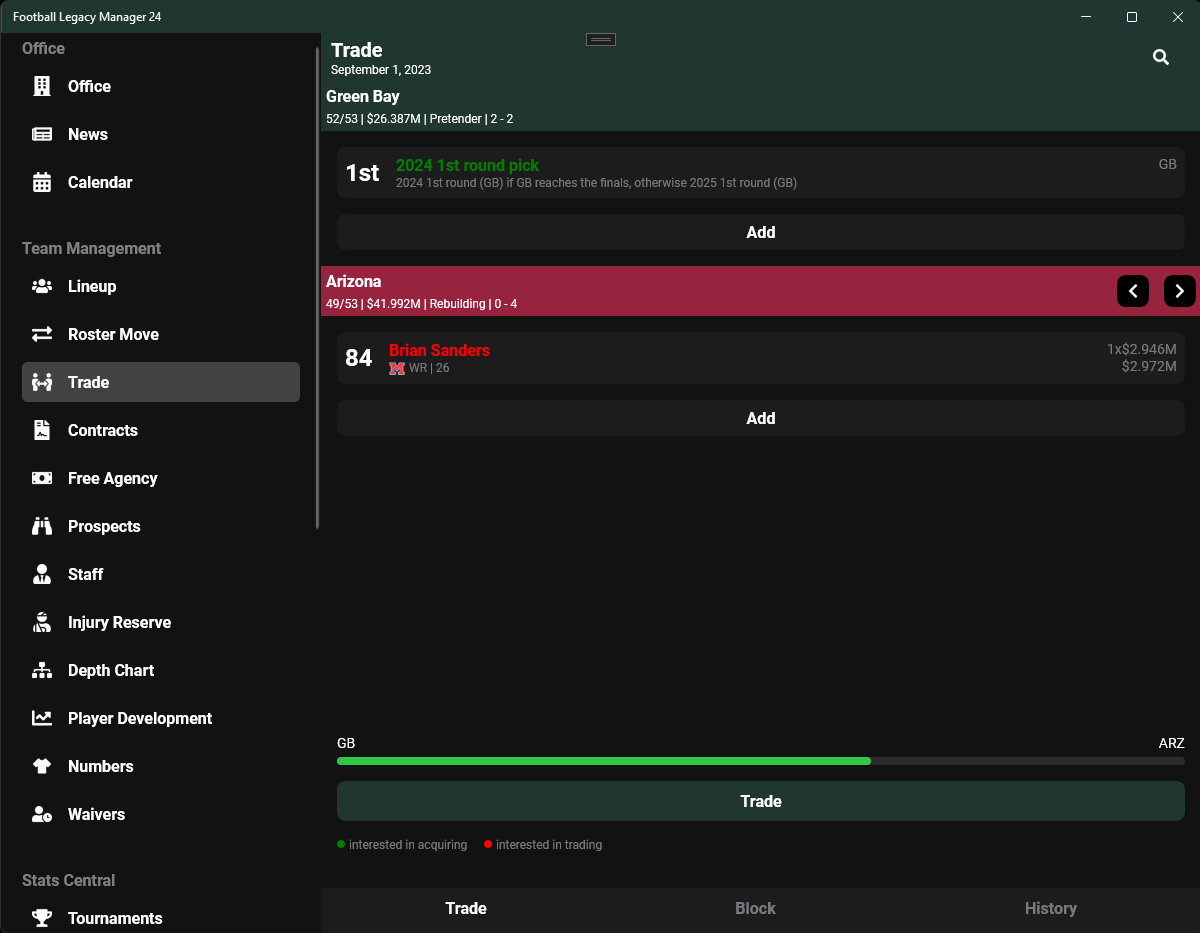Click the 'Stats Central' section heading
This screenshot has width=1200, height=933.
68,880
